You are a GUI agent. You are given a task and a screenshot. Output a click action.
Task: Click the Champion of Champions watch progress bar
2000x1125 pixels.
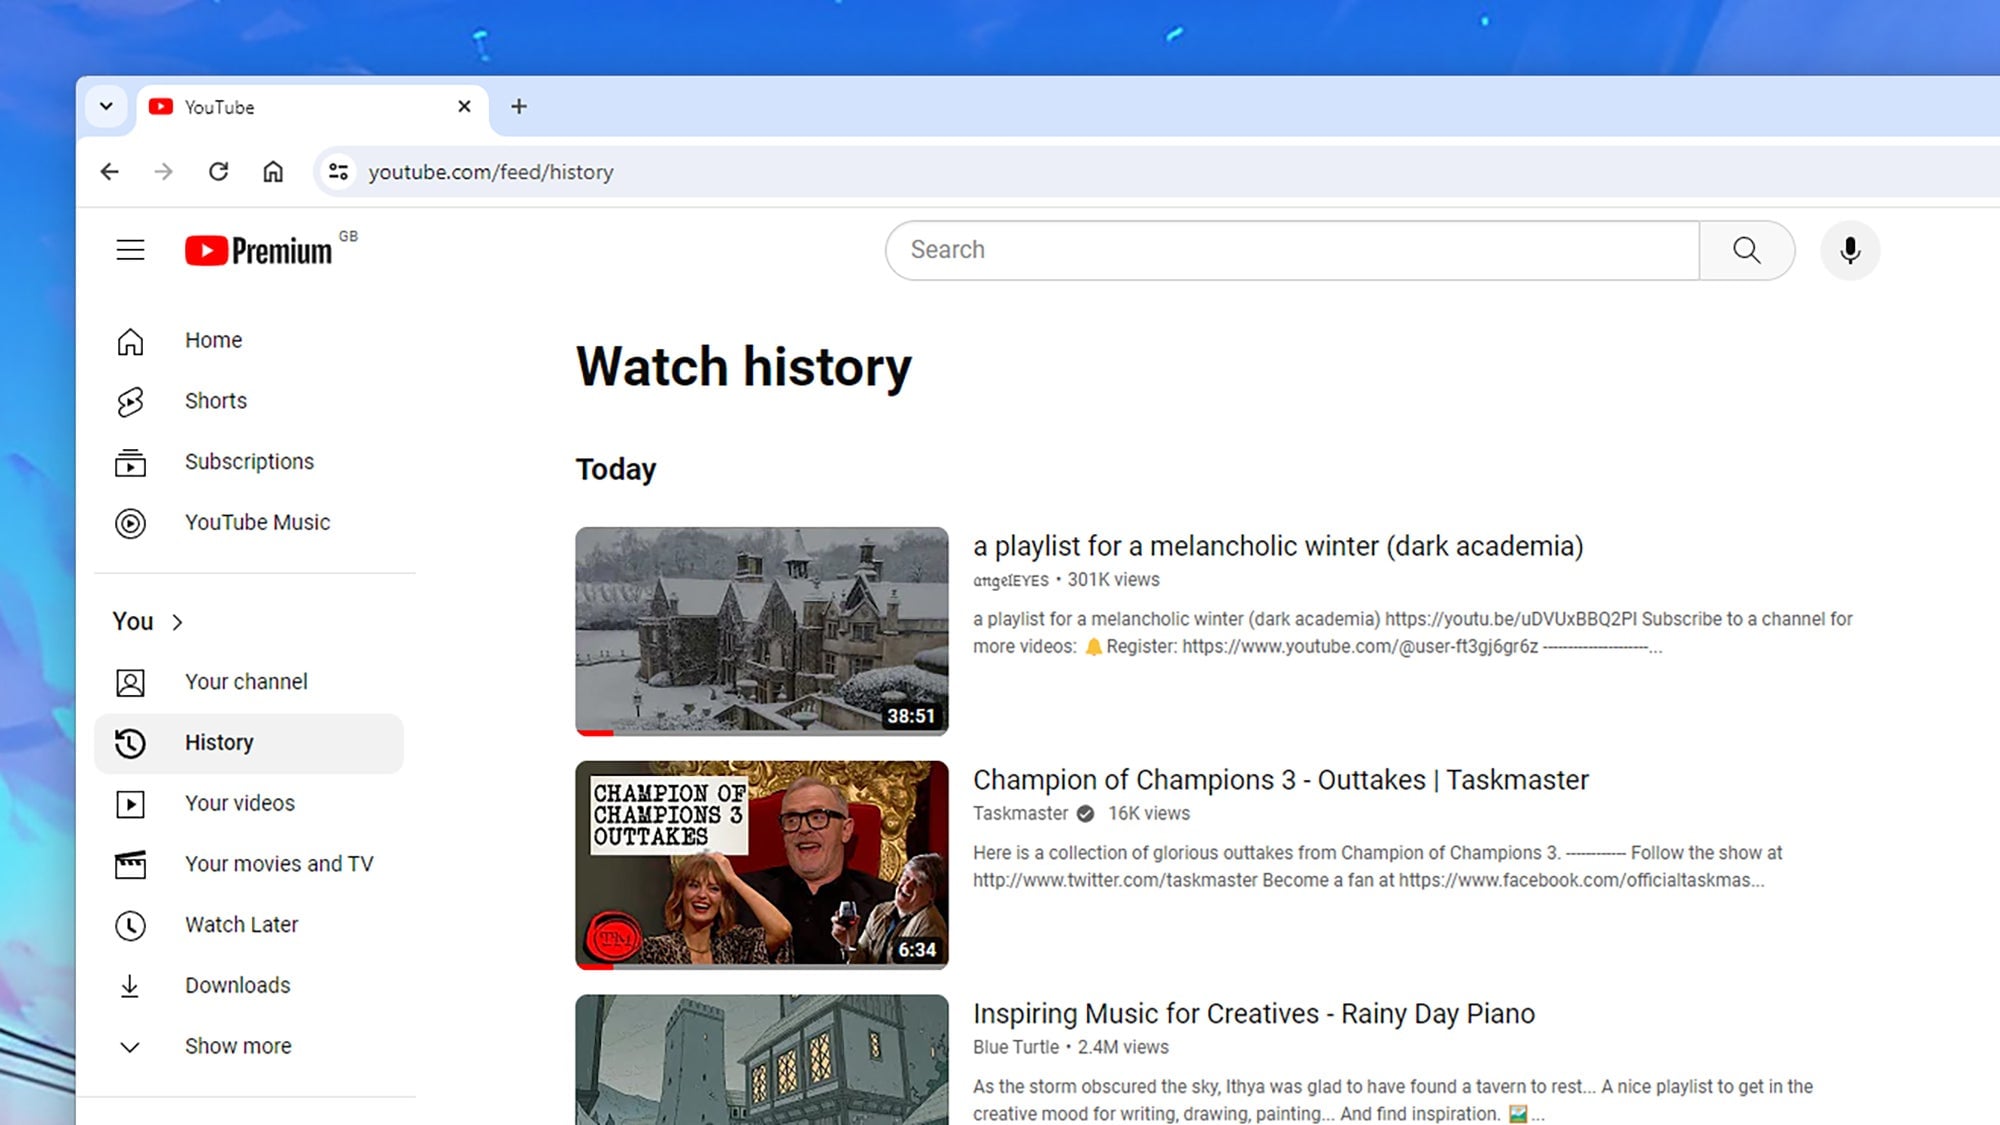click(762, 965)
